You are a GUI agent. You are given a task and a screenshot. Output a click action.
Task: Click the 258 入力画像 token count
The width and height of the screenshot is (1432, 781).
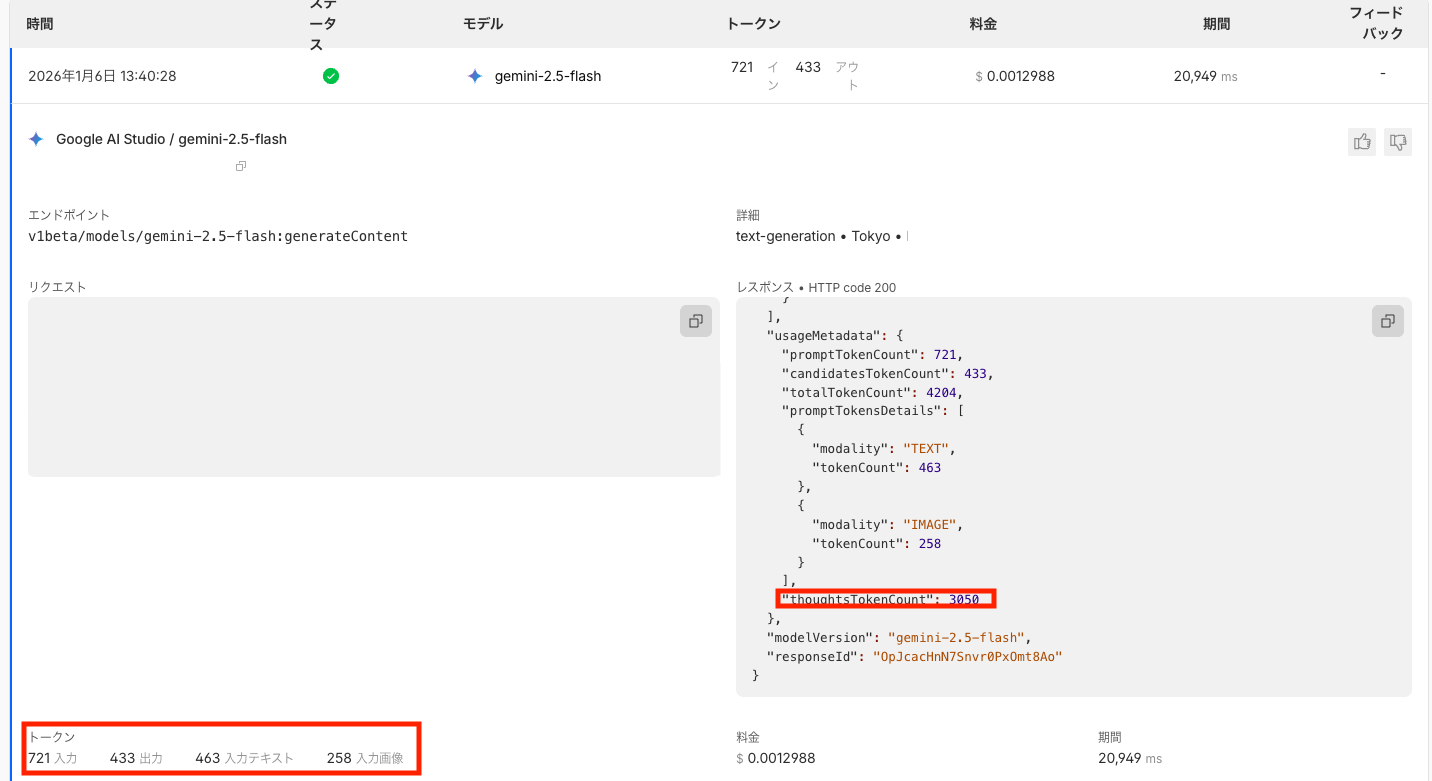tap(365, 758)
